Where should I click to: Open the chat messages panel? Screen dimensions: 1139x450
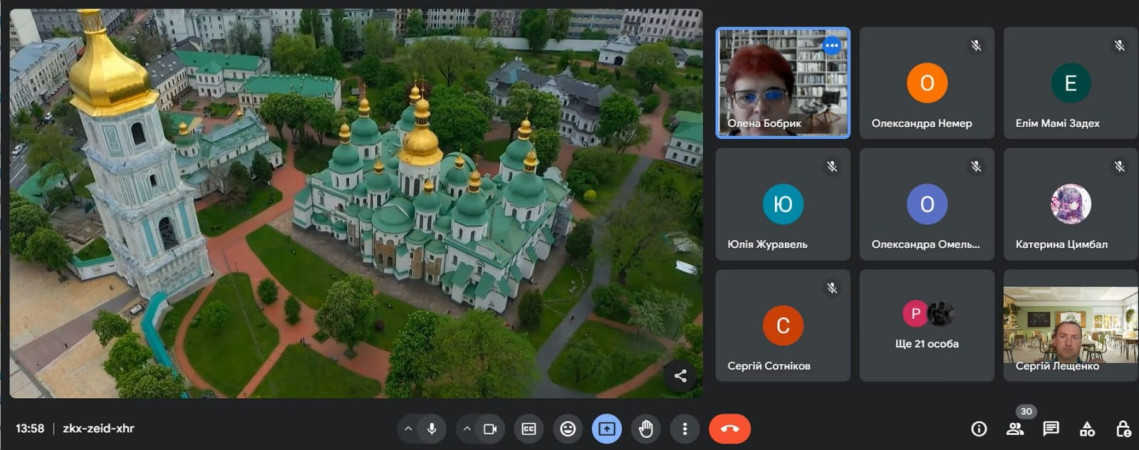click(1051, 429)
